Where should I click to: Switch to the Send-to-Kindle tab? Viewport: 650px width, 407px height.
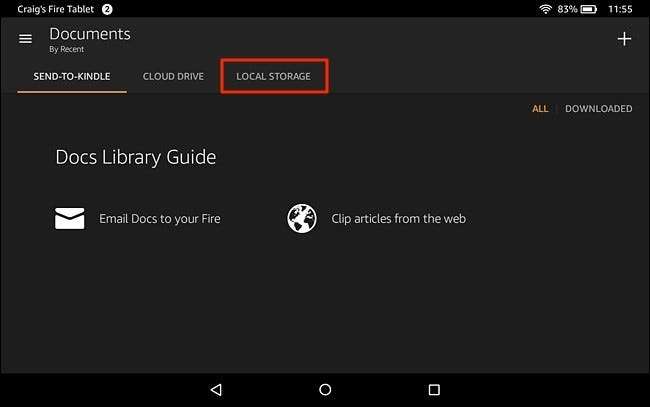pyautogui.click(x=72, y=76)
